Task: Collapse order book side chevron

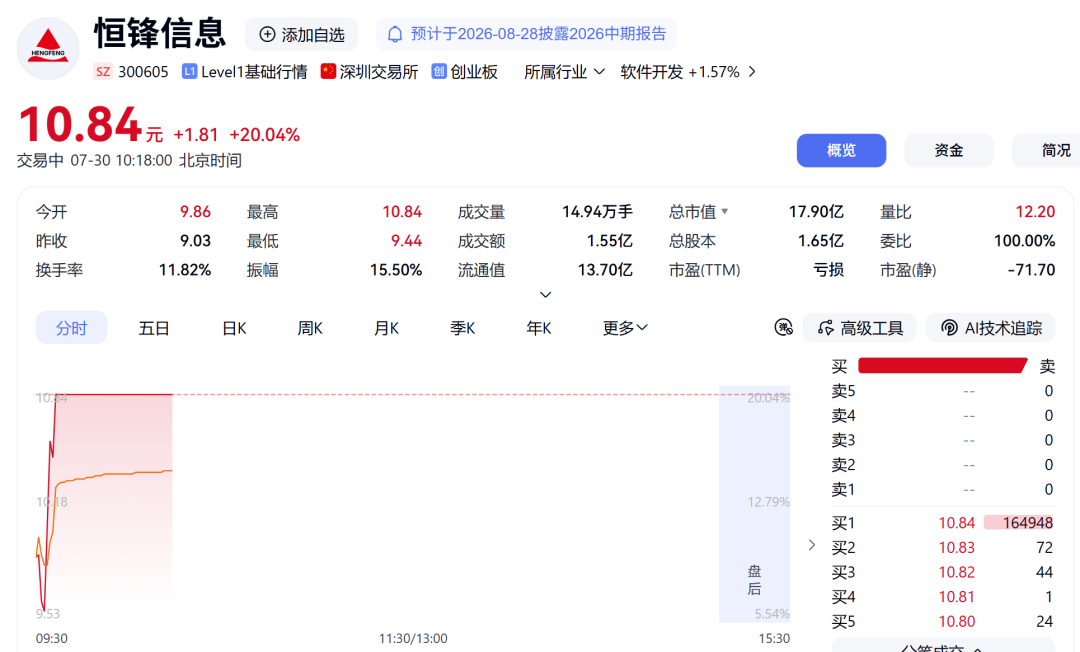Action: (x=812, y=545)
